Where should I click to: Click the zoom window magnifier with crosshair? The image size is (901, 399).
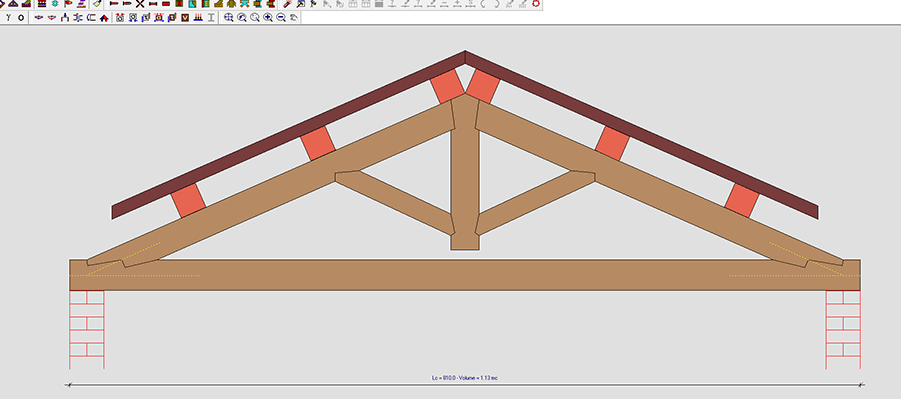(x=229, y=18)
